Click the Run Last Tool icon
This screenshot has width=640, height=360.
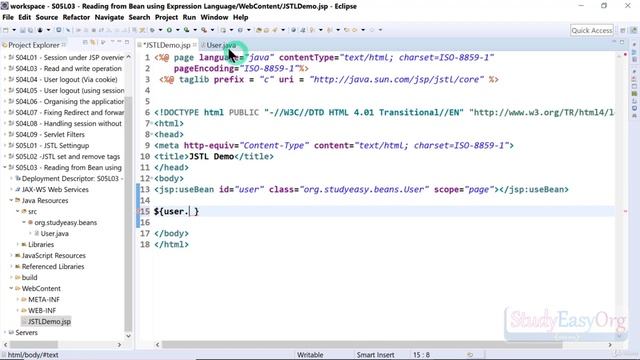point(186,30)
